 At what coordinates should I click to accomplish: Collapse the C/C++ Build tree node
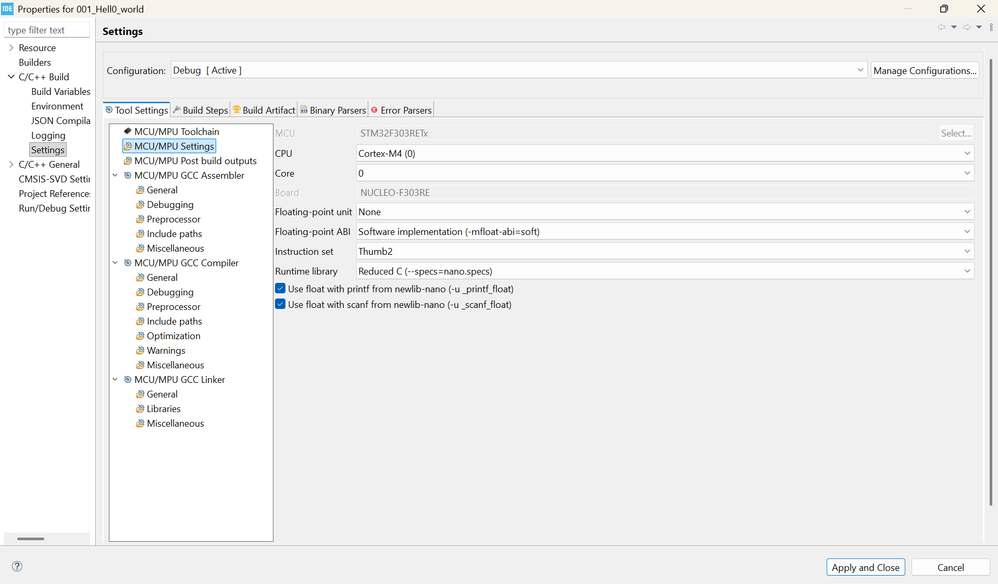pyautogui.click(x=11, y=76)
